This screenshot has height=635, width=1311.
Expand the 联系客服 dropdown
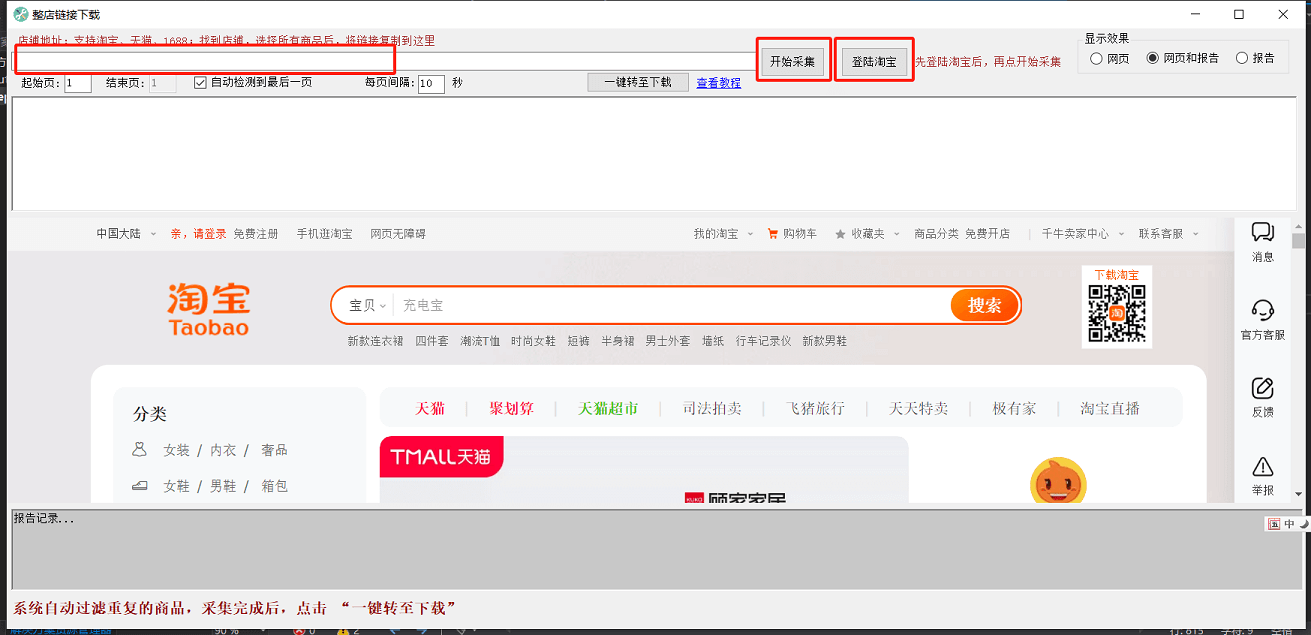click(x=1167, y=233)
